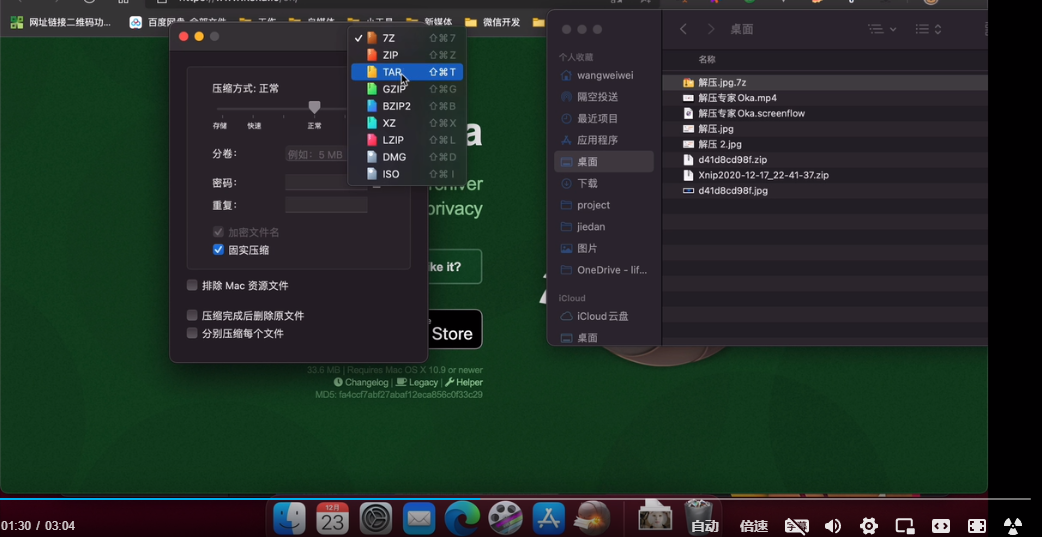Go forward in Finder window

click(711, 29)
